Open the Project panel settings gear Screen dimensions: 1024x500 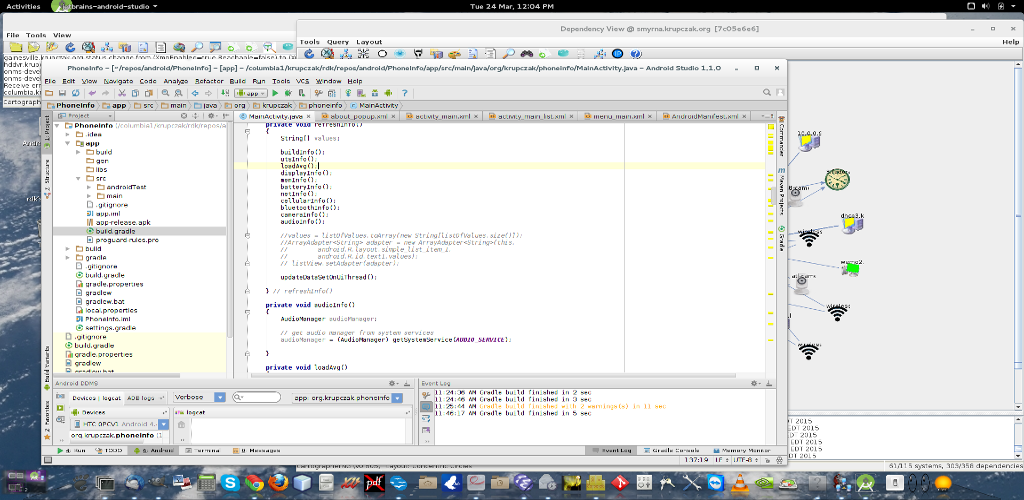pyautogui.click(x=213, y=116)
